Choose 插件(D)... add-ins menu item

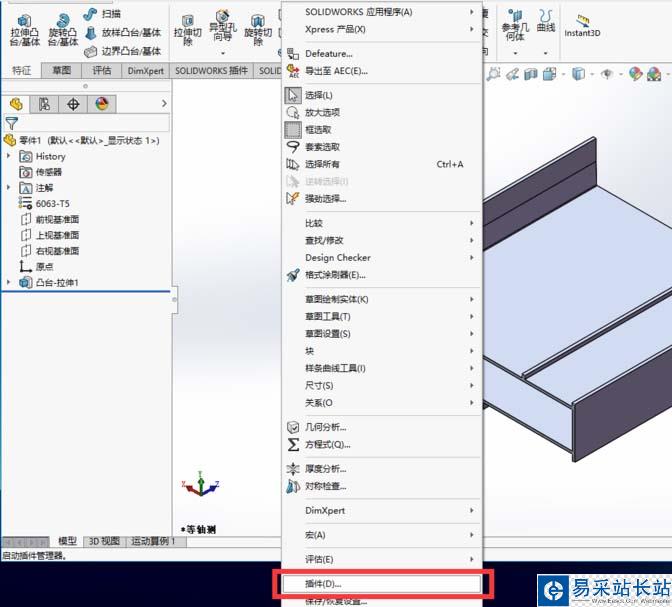point(382,584)
